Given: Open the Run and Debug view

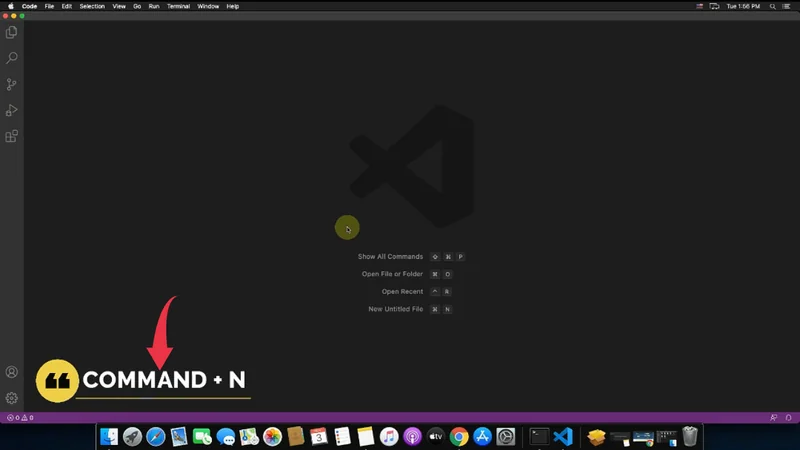Looking at the screenshot, I should pos(12,111).
